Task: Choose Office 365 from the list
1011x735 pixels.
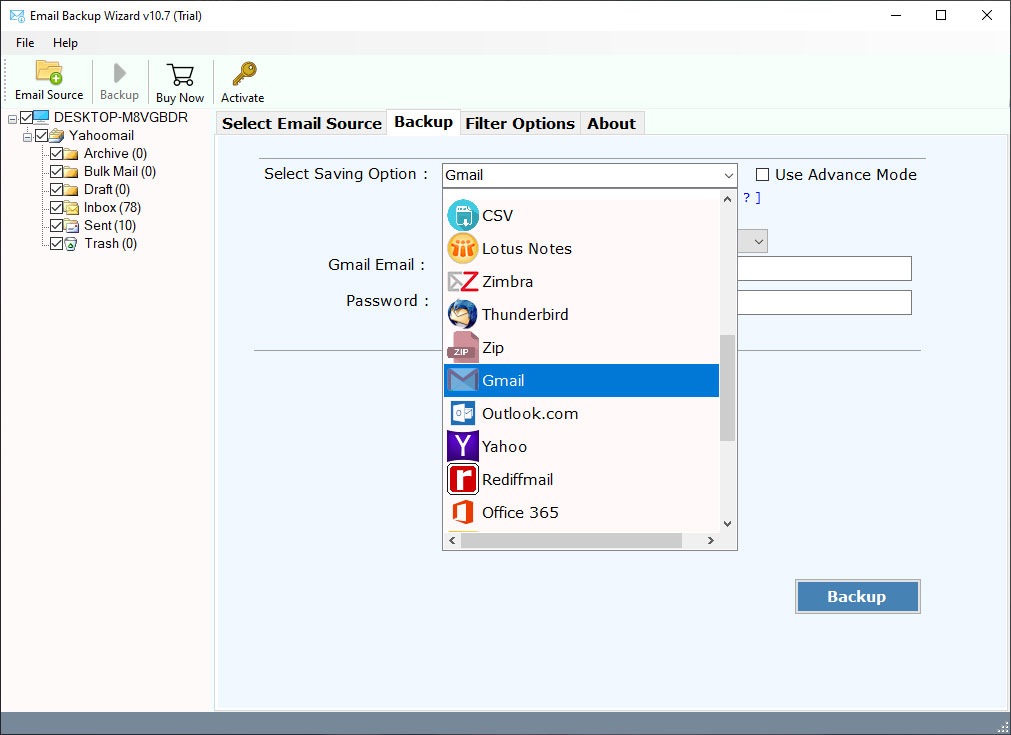Action: [581, 512]
